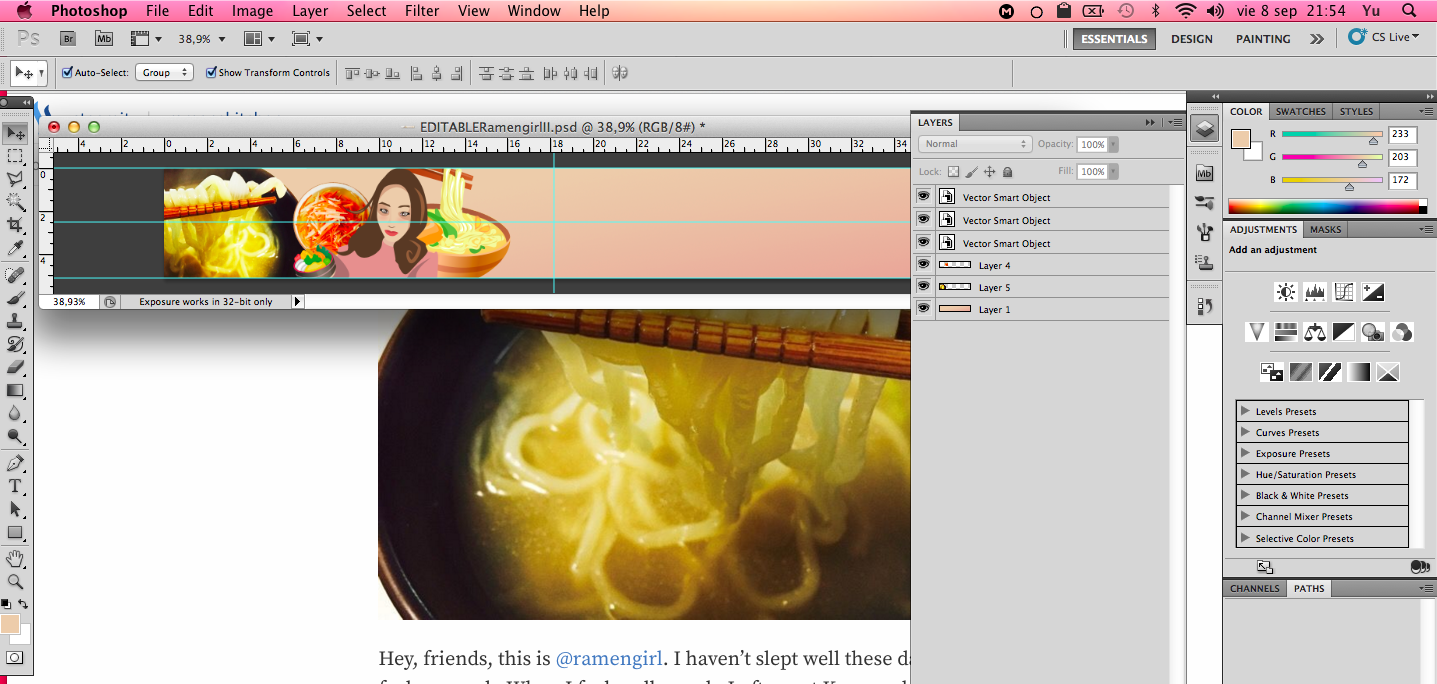The height and width of the screenshot is (684, 1437).
Task: Hide the top Vector Smart Object layer
Action: (923, 197)
